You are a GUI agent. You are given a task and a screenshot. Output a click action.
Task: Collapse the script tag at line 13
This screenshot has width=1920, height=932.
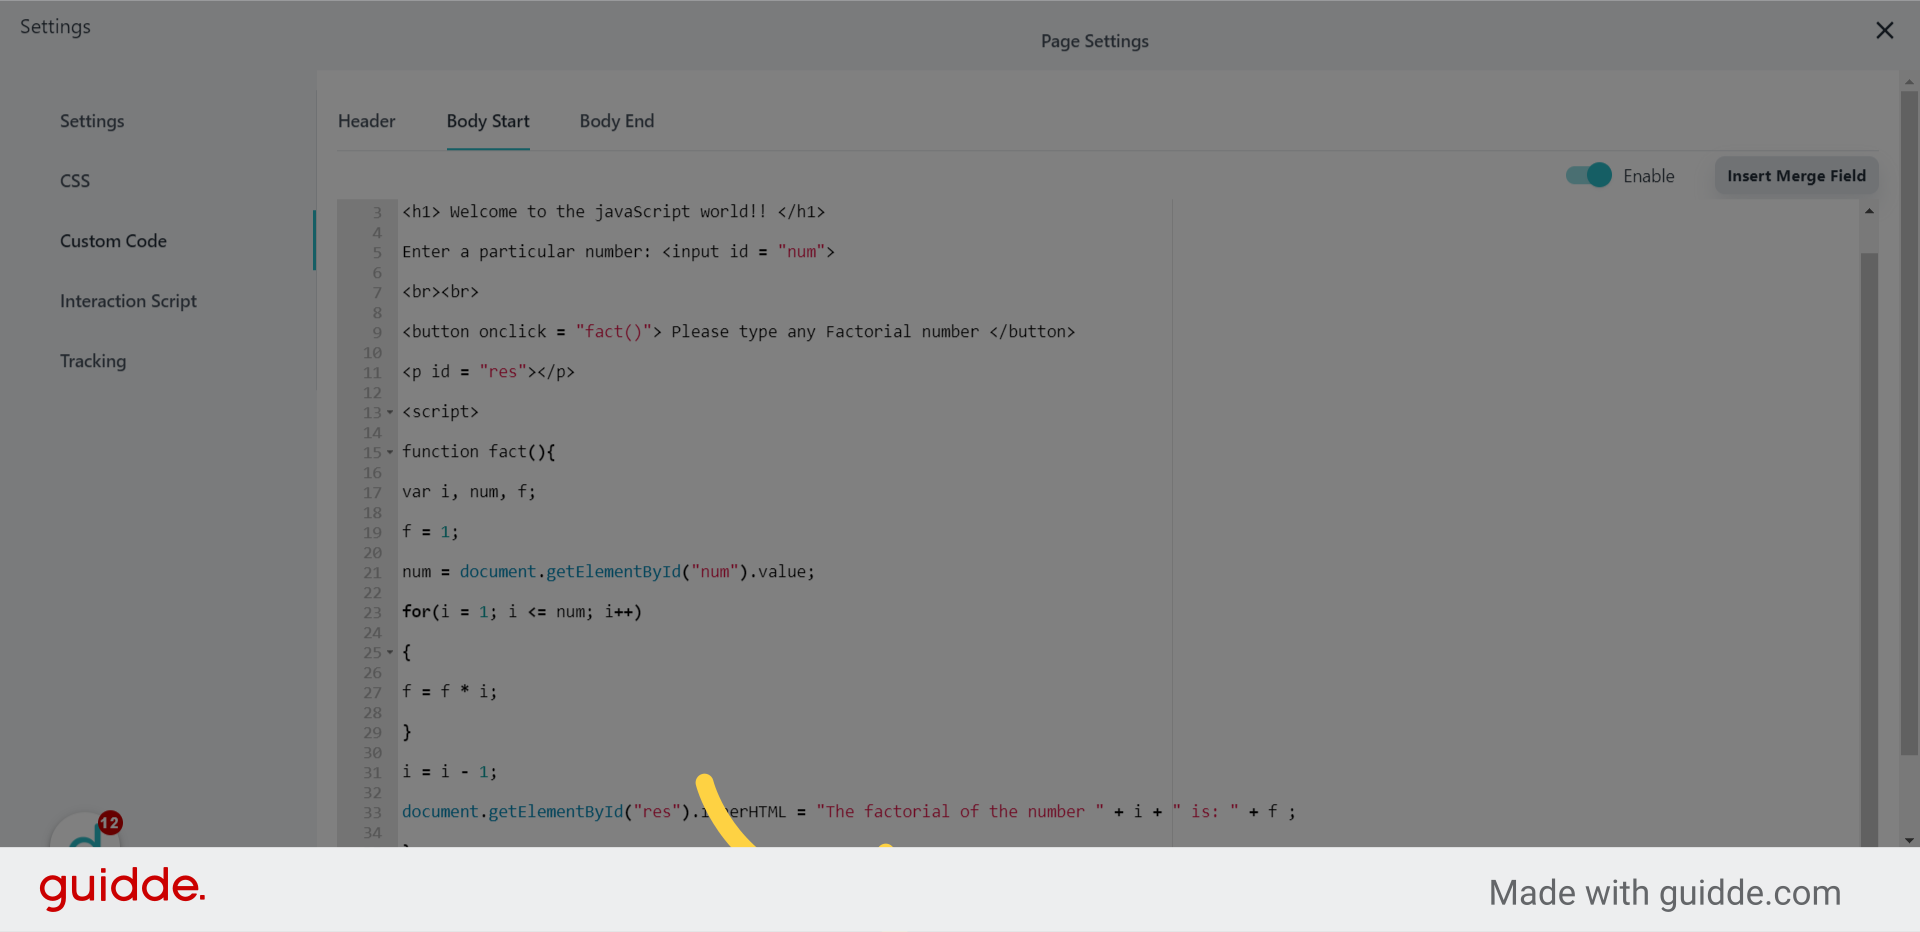tap(390, 412)
